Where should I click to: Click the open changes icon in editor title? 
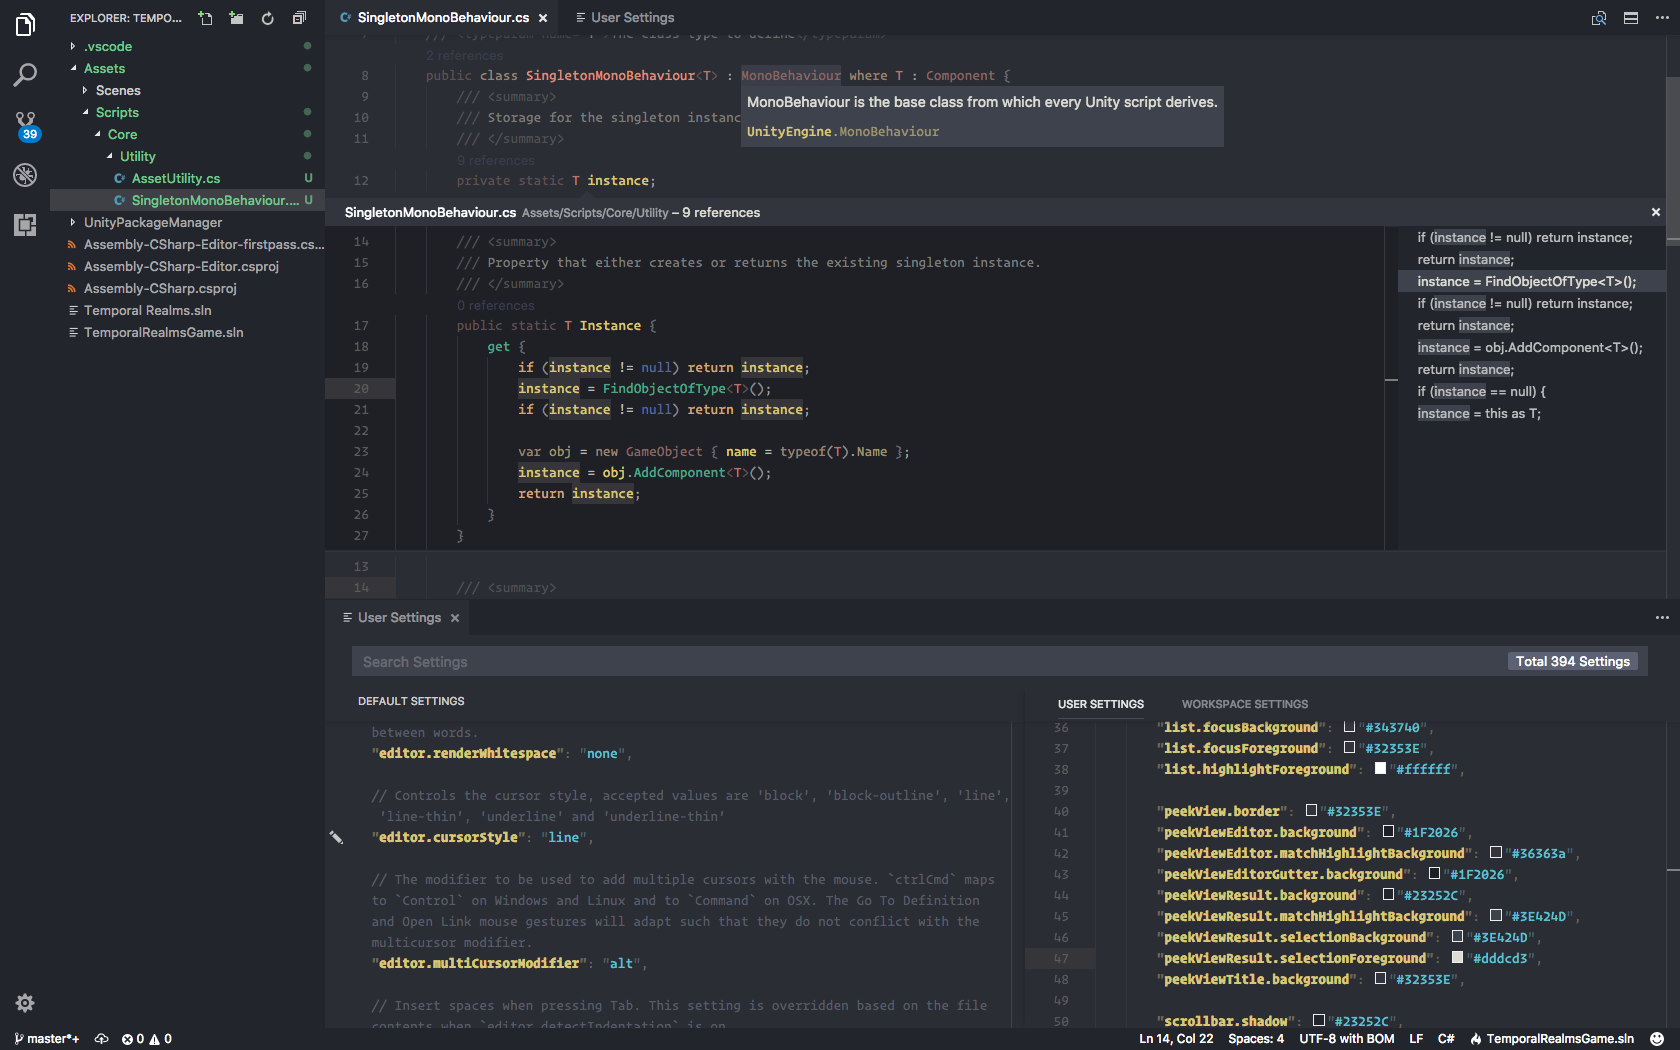1599,18
